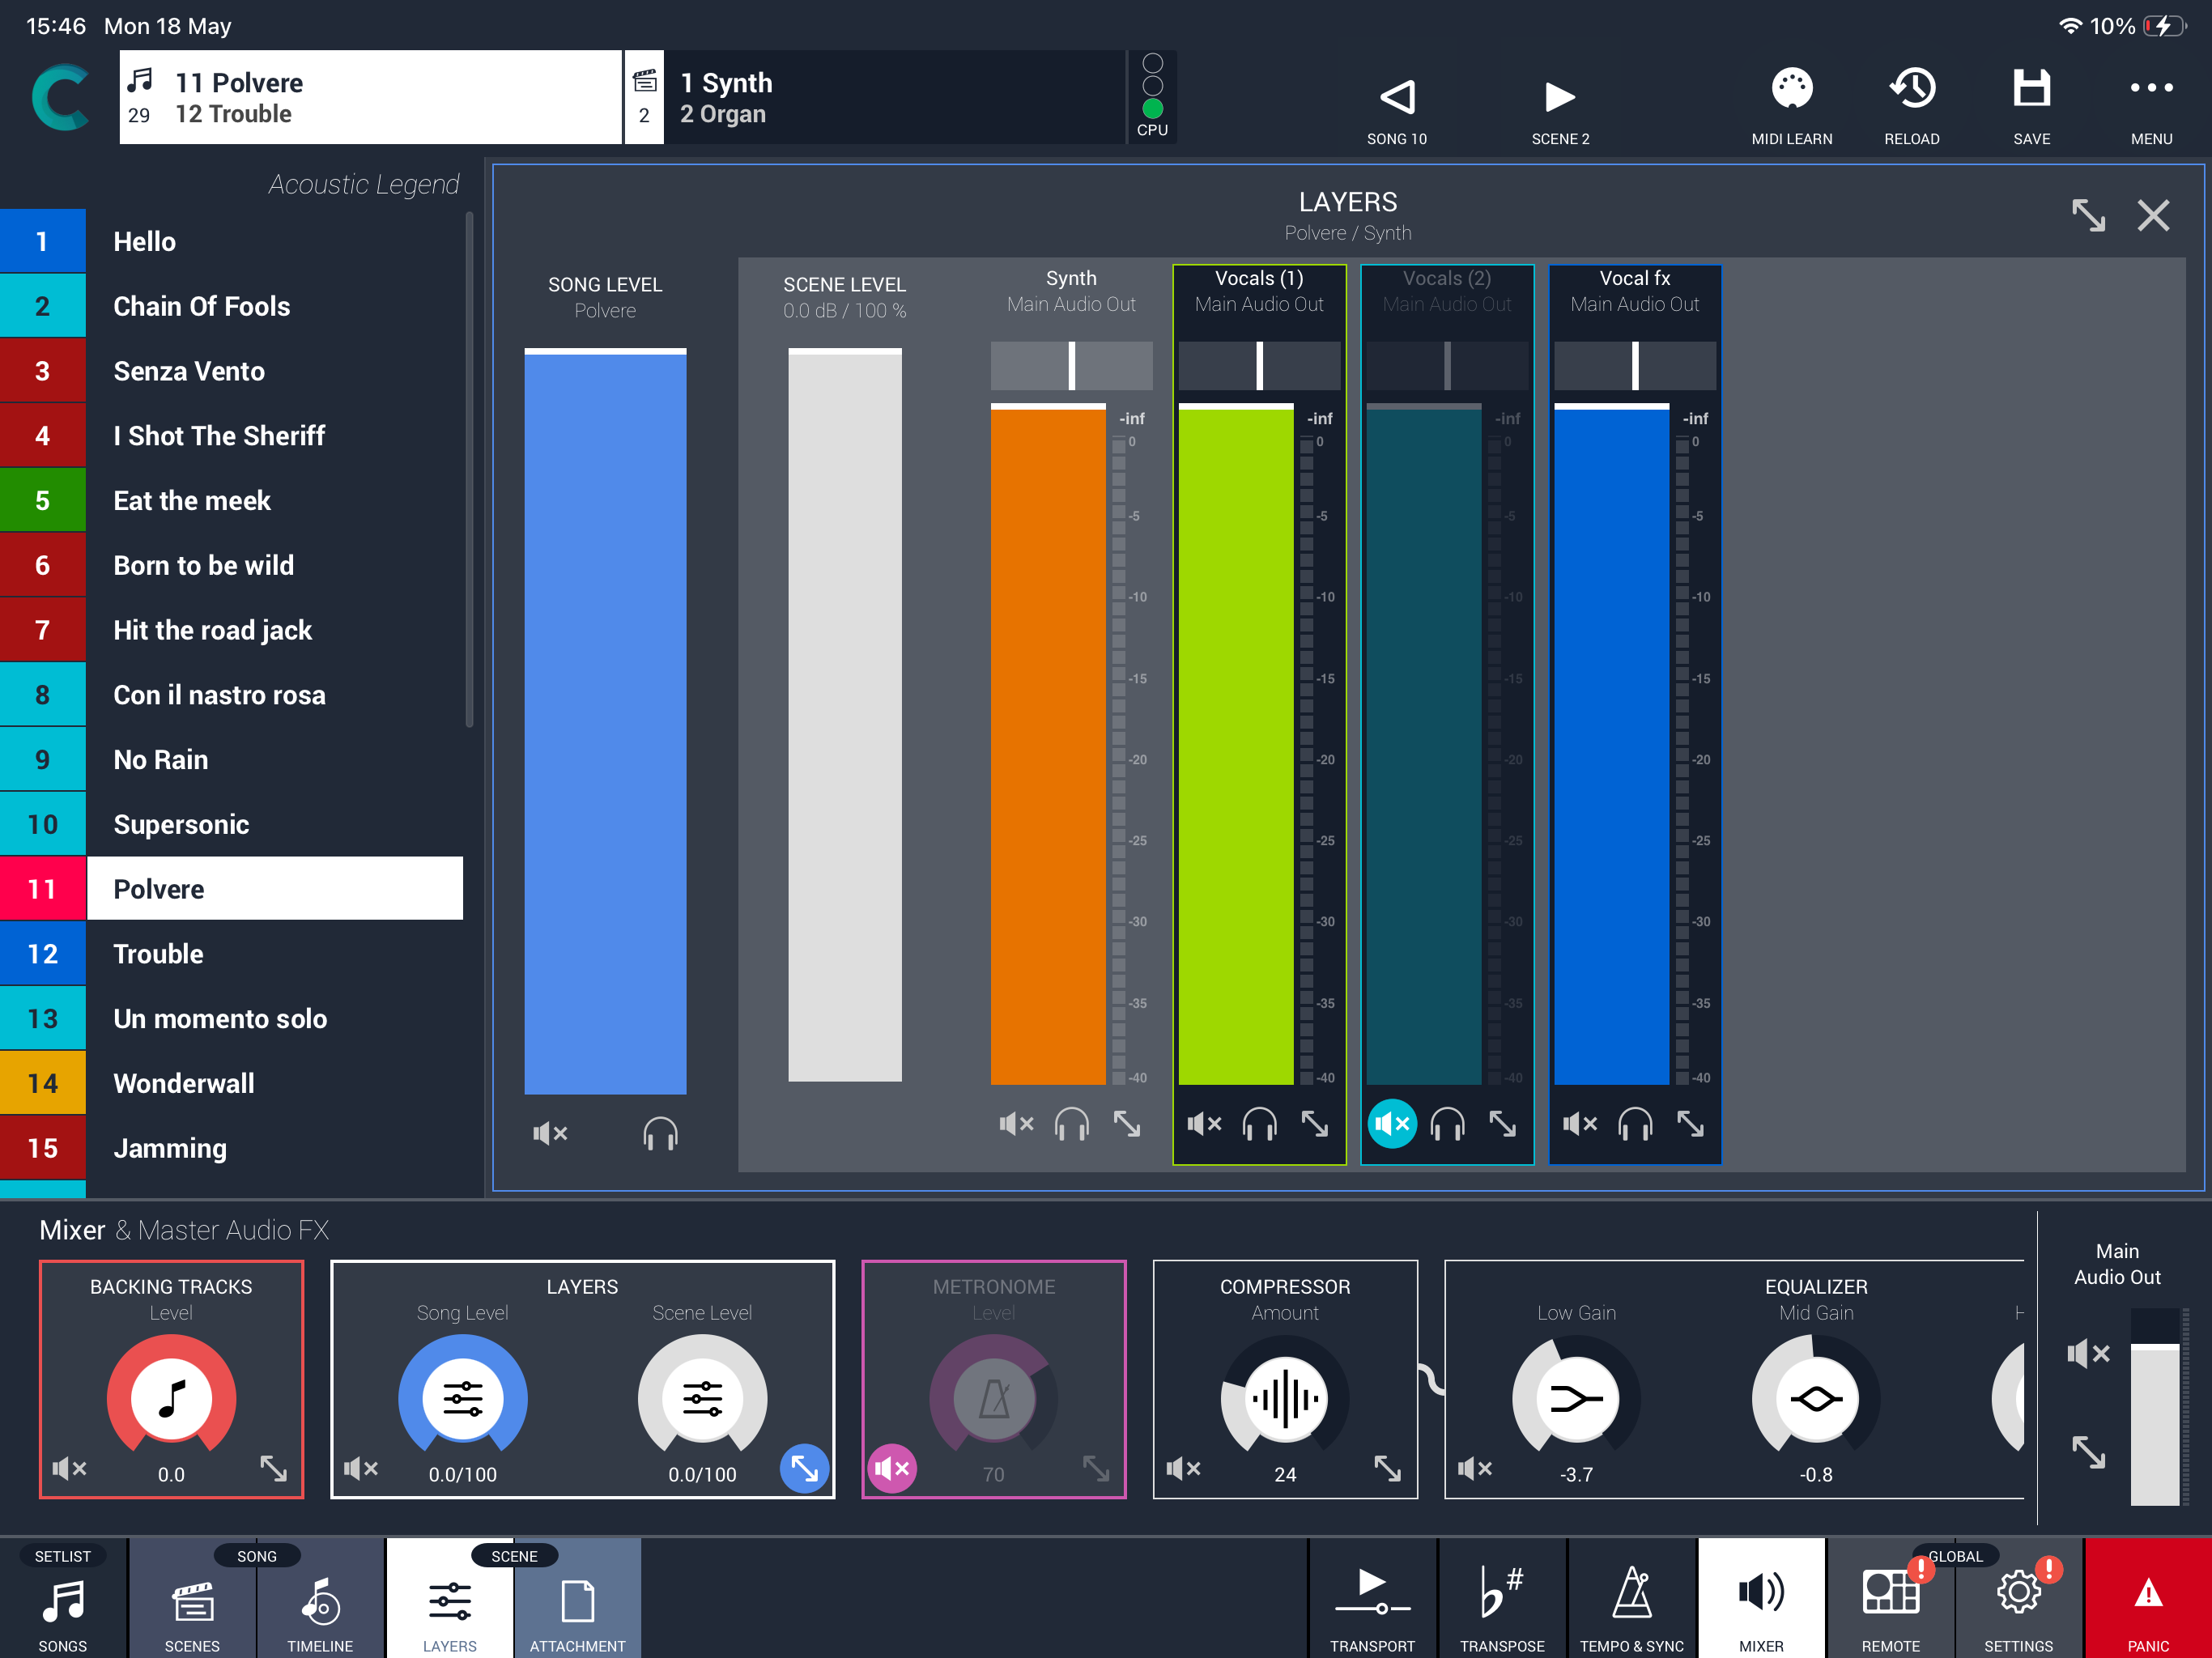Collapse Layers with the blue expand button

pyautogui.click(x=804, y=1468)
